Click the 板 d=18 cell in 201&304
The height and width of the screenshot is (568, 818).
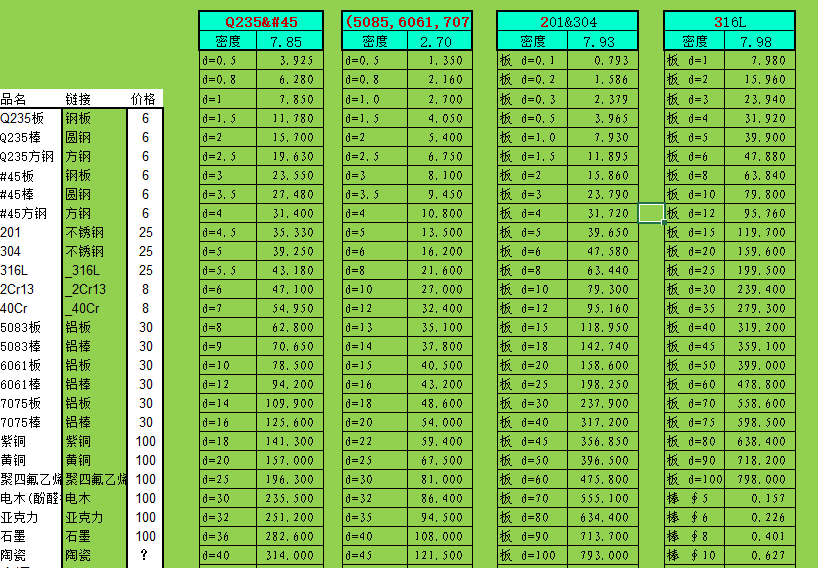tap(532, 347)
